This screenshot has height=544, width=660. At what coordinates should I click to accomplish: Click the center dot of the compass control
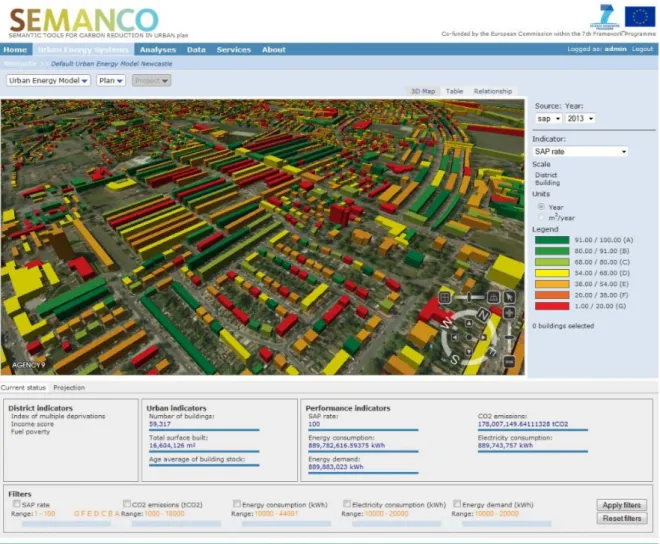tap(468, 337)
